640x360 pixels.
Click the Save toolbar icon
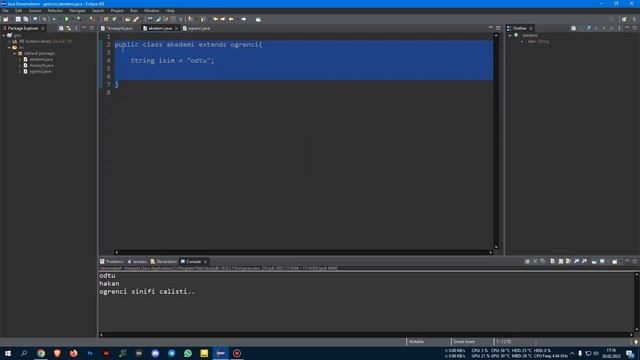pos(18,19)
